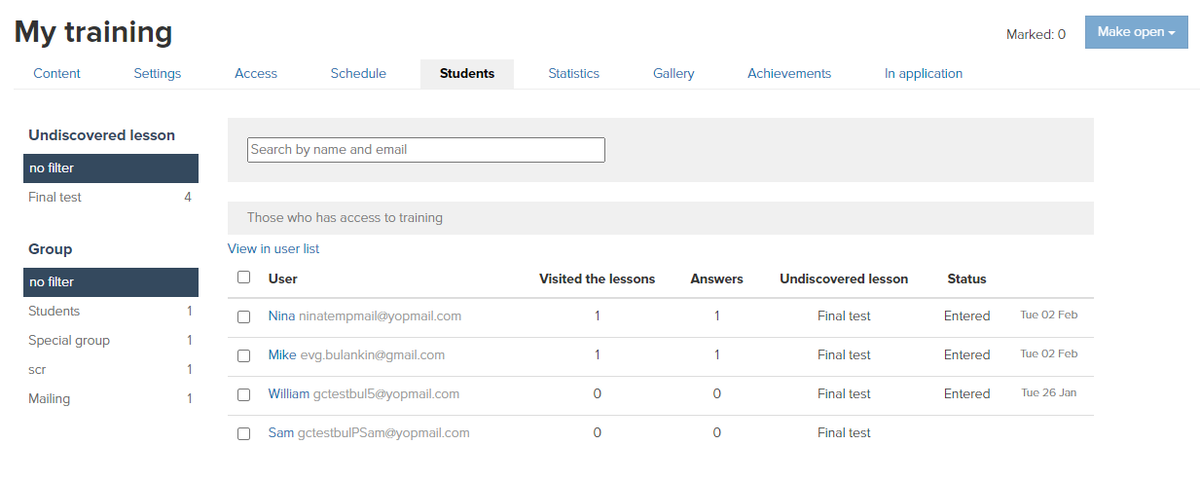Click the Search by name and email field

(x=426, y=150)
